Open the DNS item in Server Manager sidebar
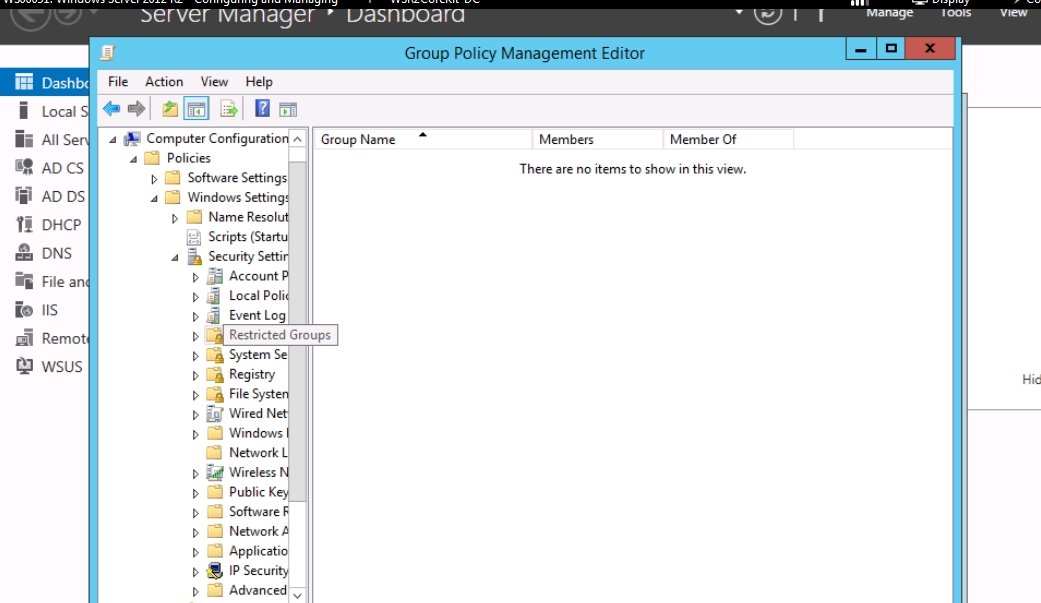Image resolution: width=1041 pixels, height=603 pixels. 56,253
